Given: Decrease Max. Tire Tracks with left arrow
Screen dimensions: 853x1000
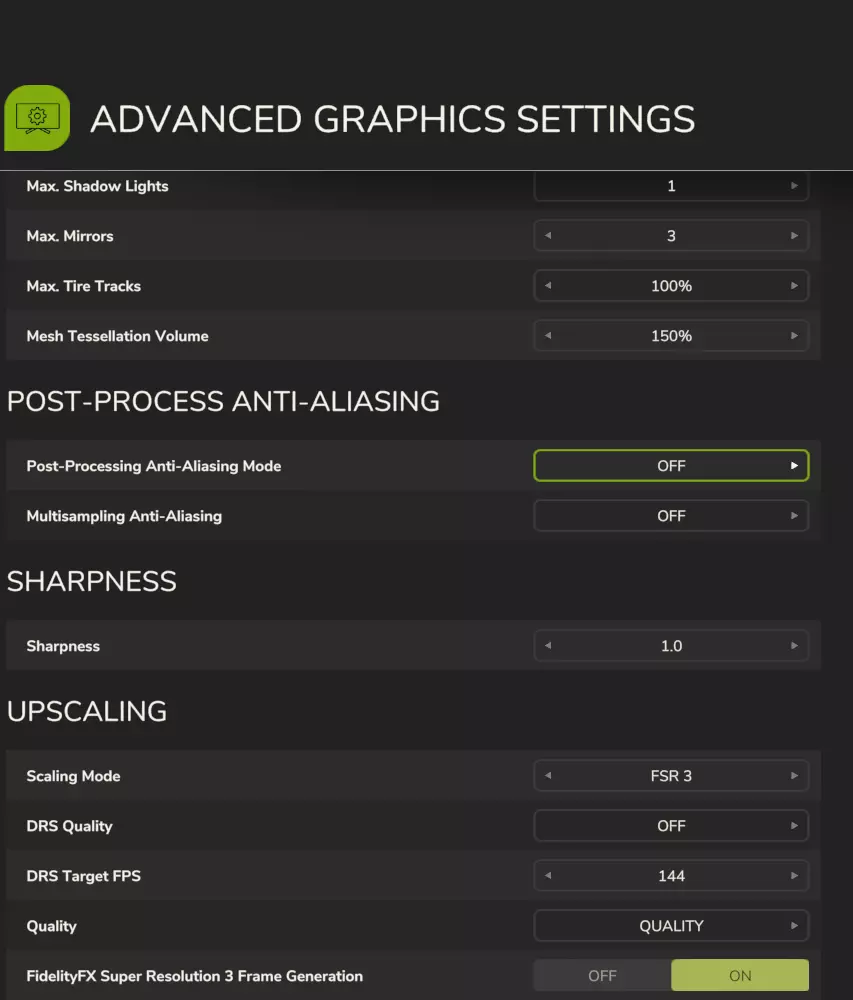Looking at the screenshot, I should coord(547,286).
